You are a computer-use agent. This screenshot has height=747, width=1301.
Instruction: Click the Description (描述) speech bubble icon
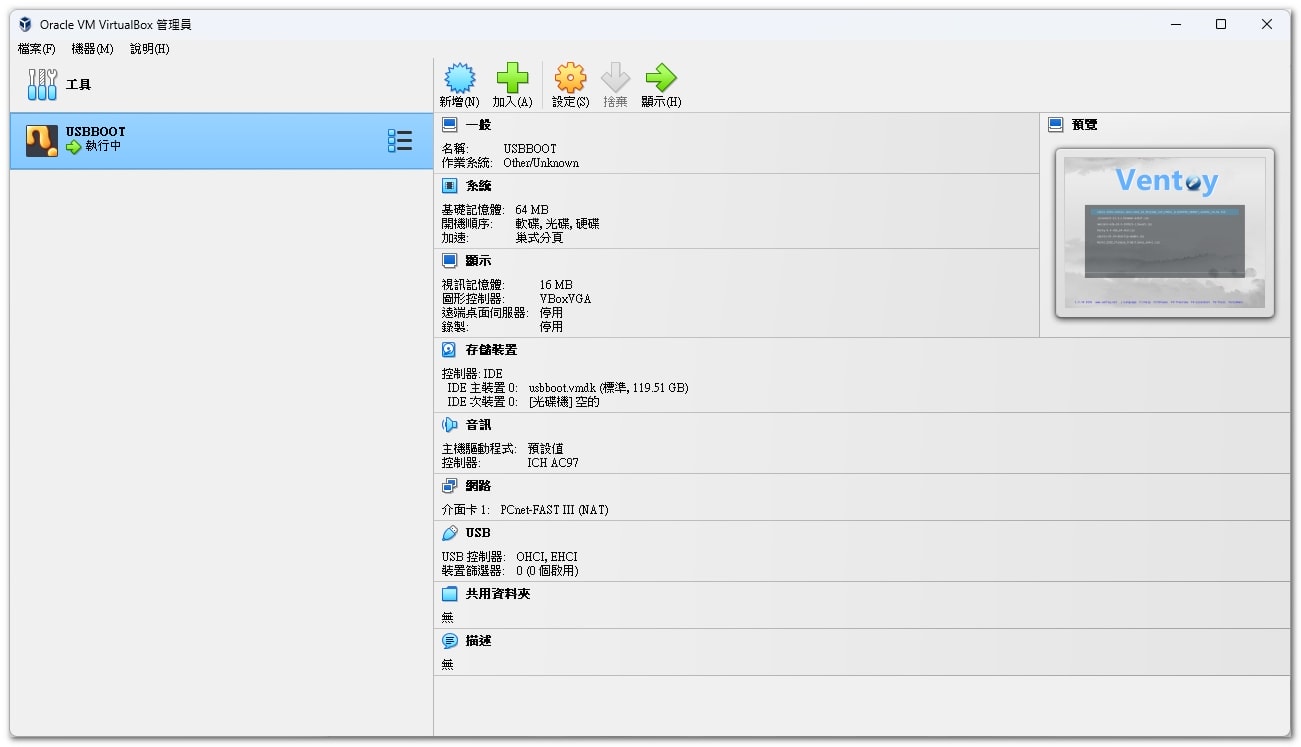click(450, 641)
